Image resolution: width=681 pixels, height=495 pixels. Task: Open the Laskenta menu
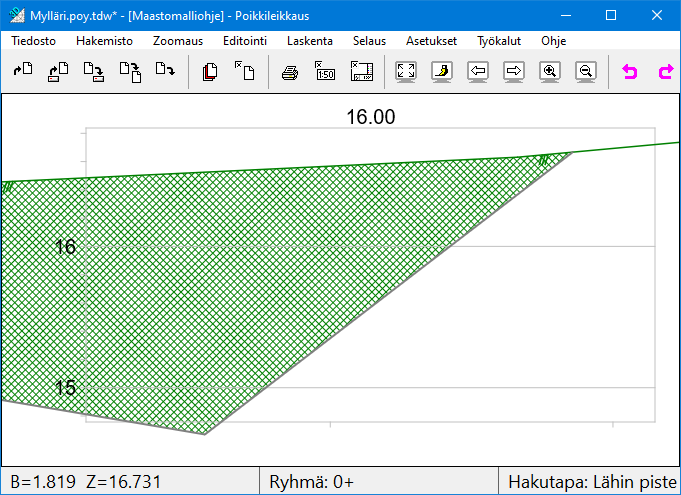310,41
